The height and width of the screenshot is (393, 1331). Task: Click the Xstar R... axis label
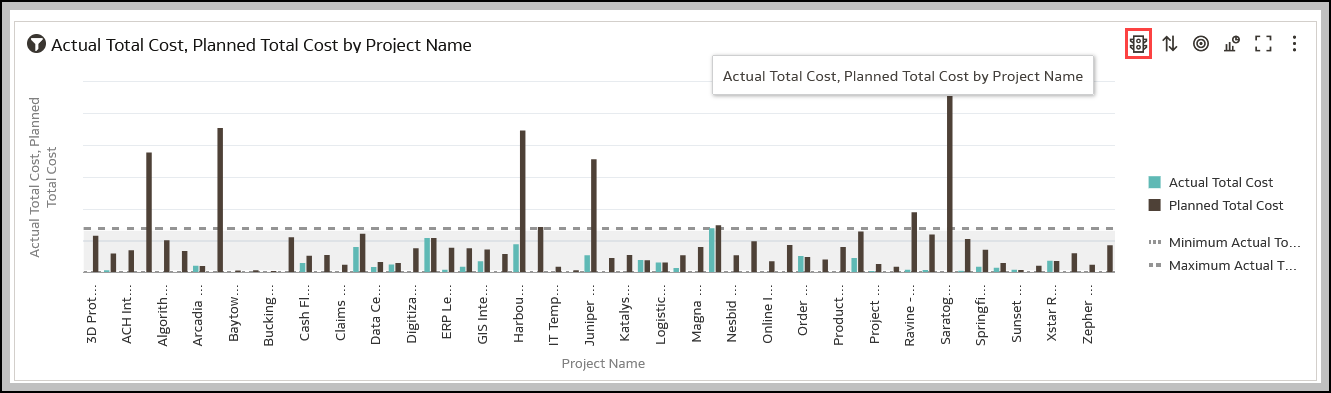[1052, 312]
